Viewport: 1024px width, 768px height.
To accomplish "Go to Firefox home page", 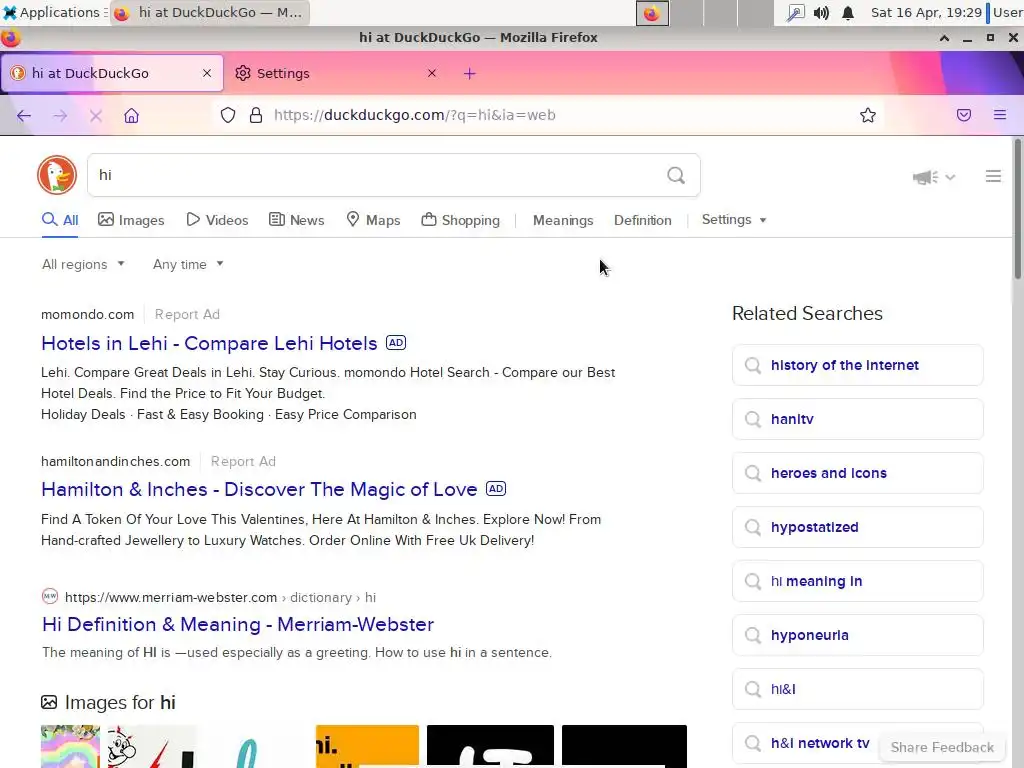I will [131, 116].
